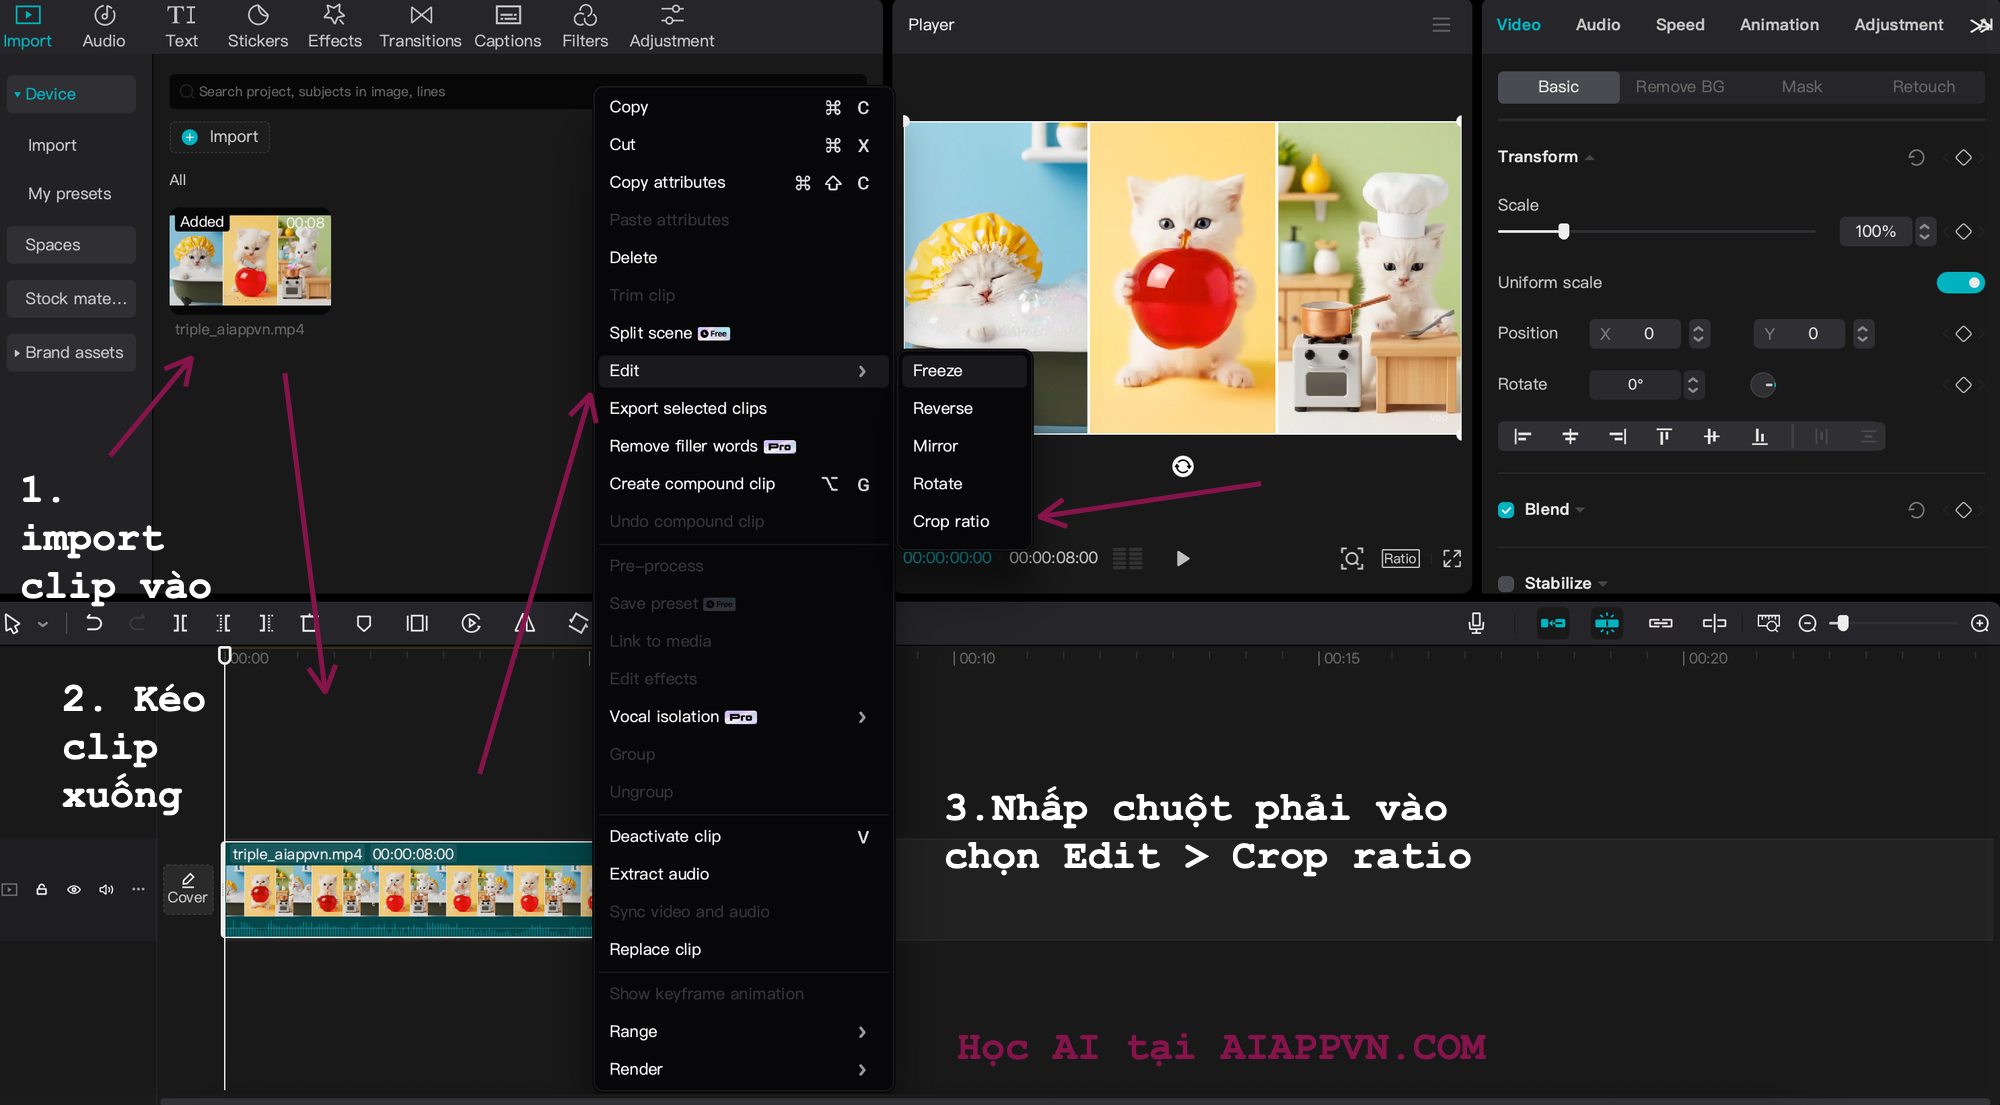Reset Transform with the reset arrow icon
2000x1105 pixels.
point(1916,157)
